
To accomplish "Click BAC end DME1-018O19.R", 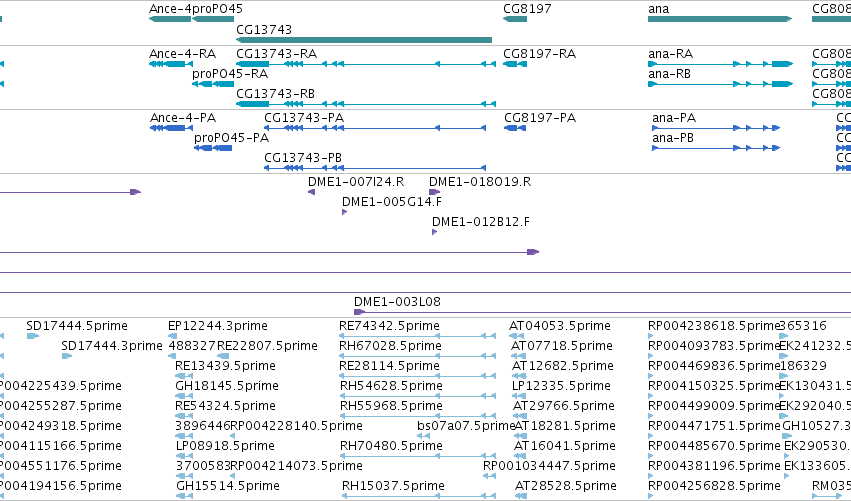I will click(435, 192).
